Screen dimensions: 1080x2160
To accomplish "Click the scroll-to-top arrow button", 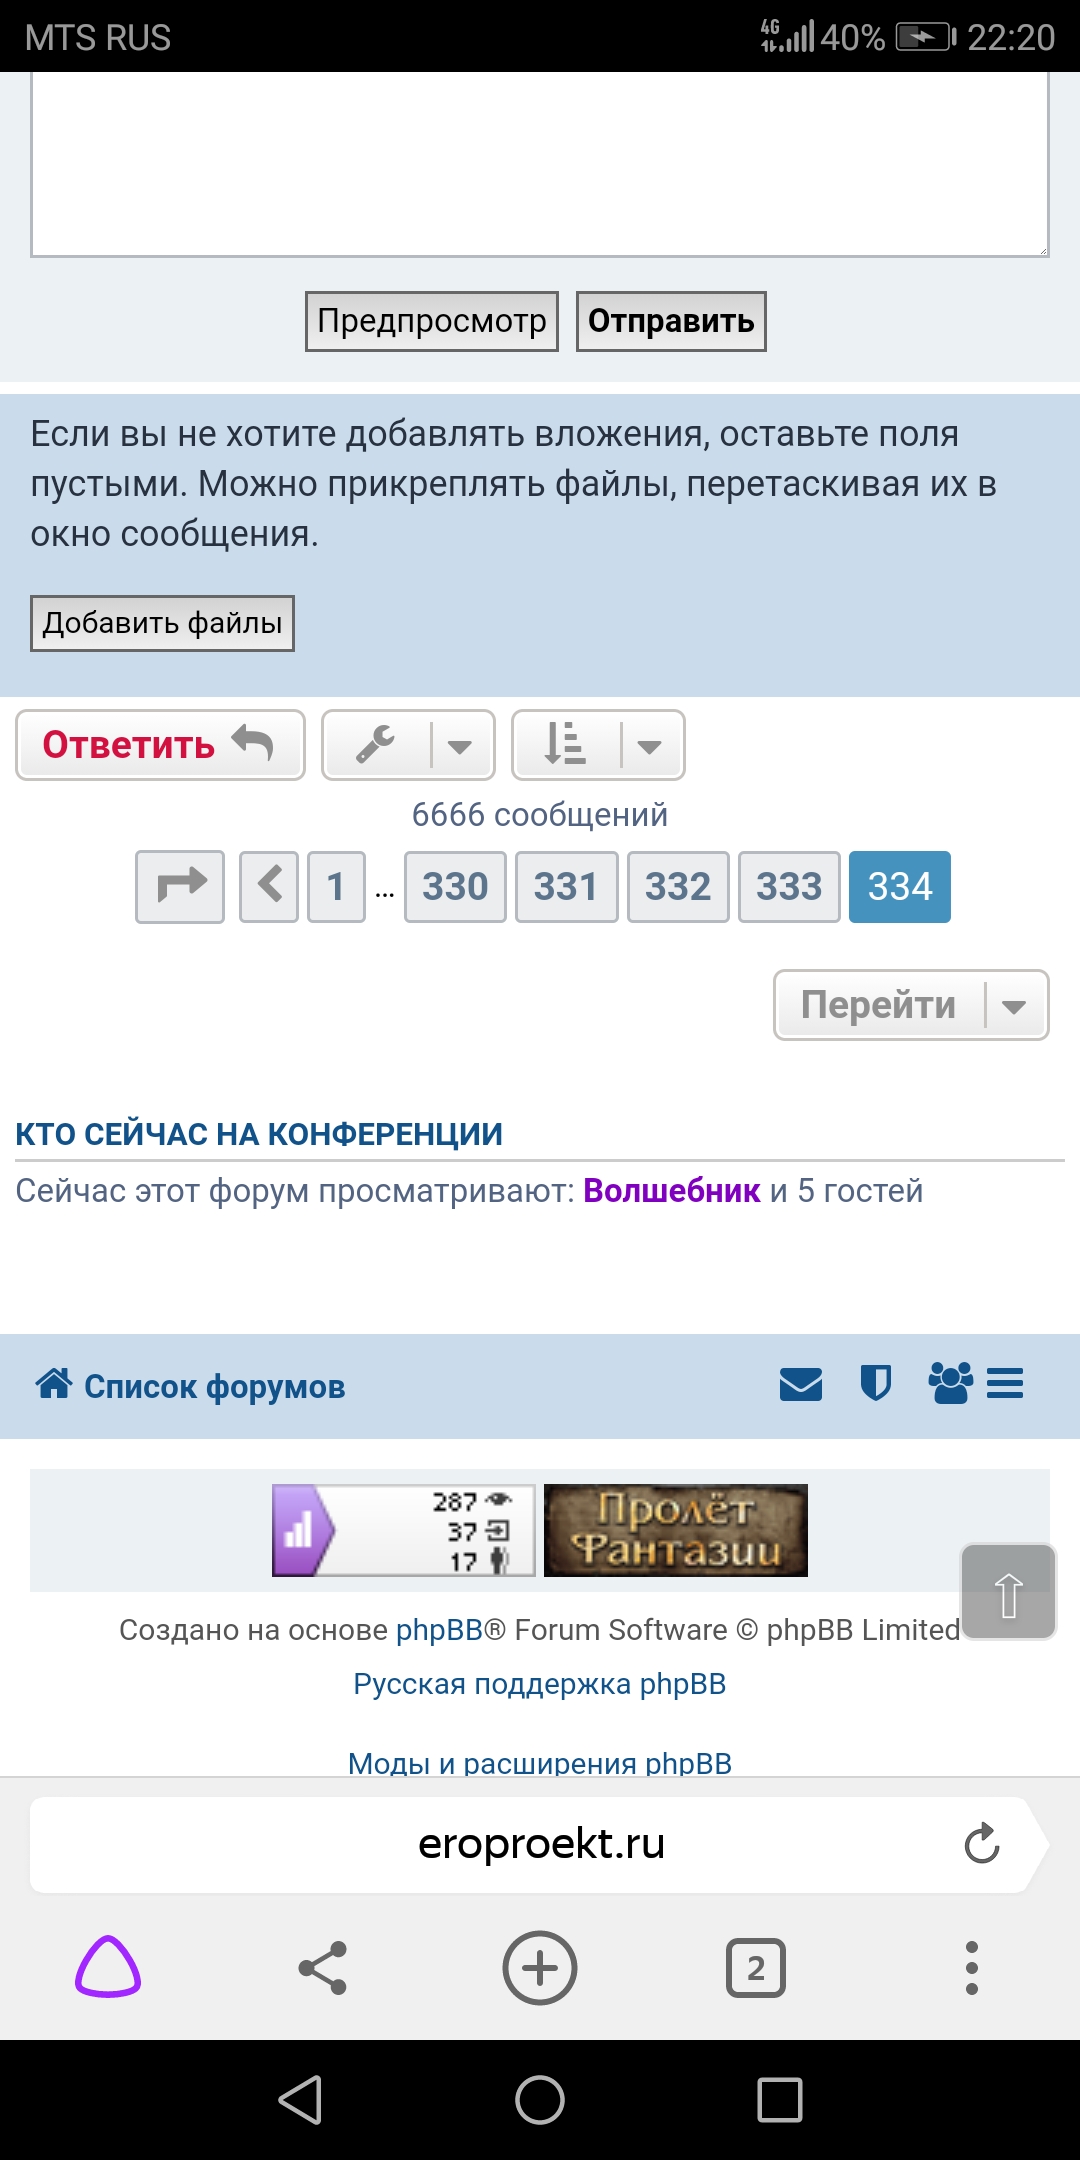I will pos(1008,1592).
